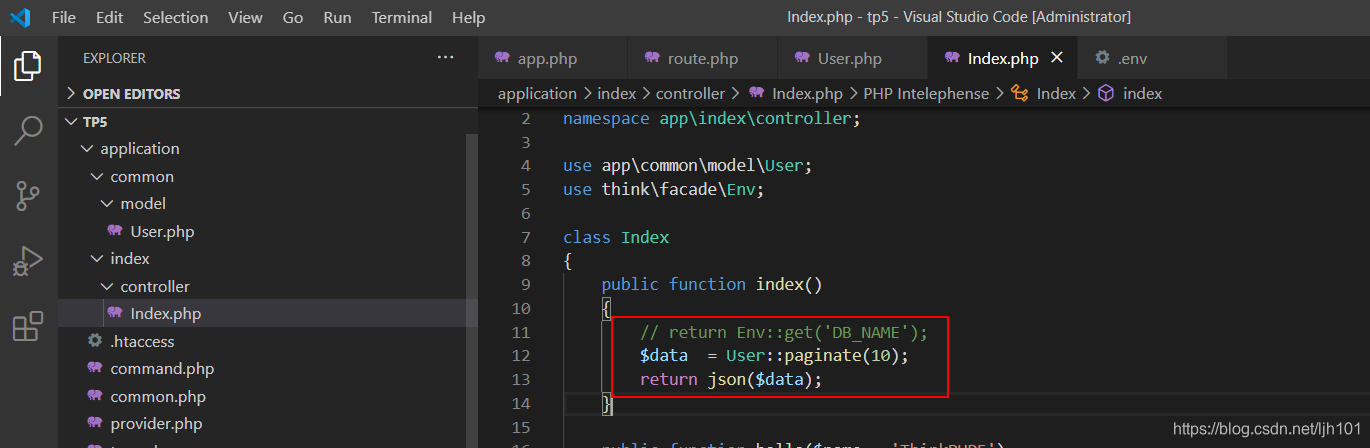Screen dimensions: 1370x448
Task: Open the Terminal menu
Action: tap(402, 18)
